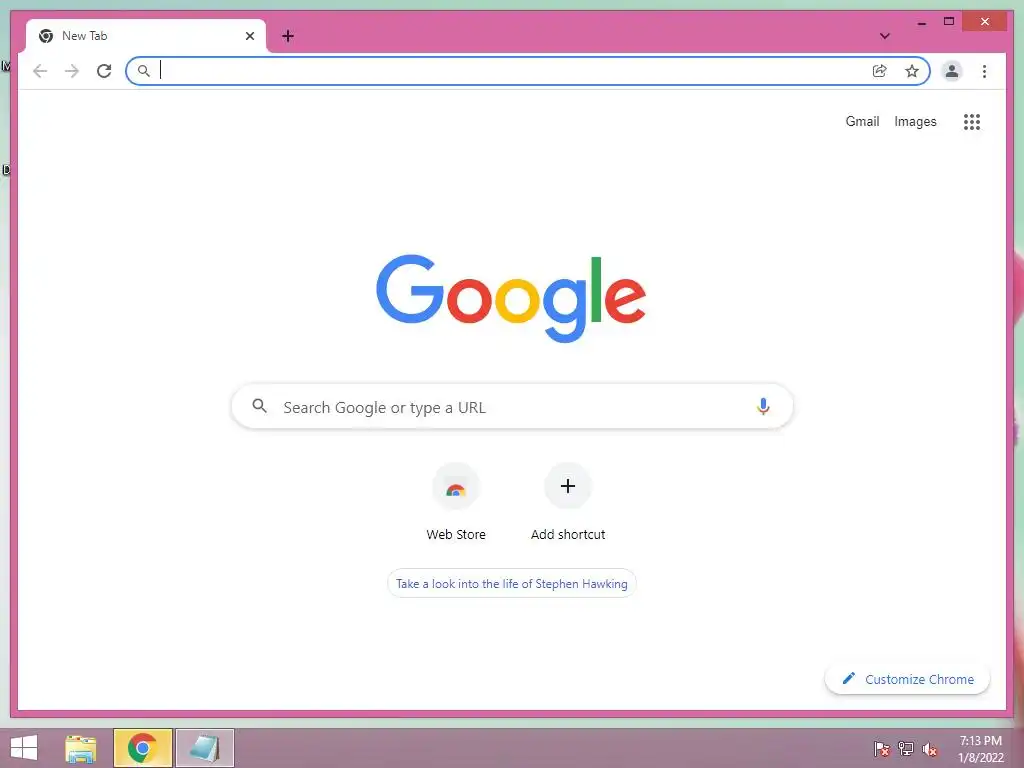
Task: Open the Google apps grid
Action: click(972, 121)
